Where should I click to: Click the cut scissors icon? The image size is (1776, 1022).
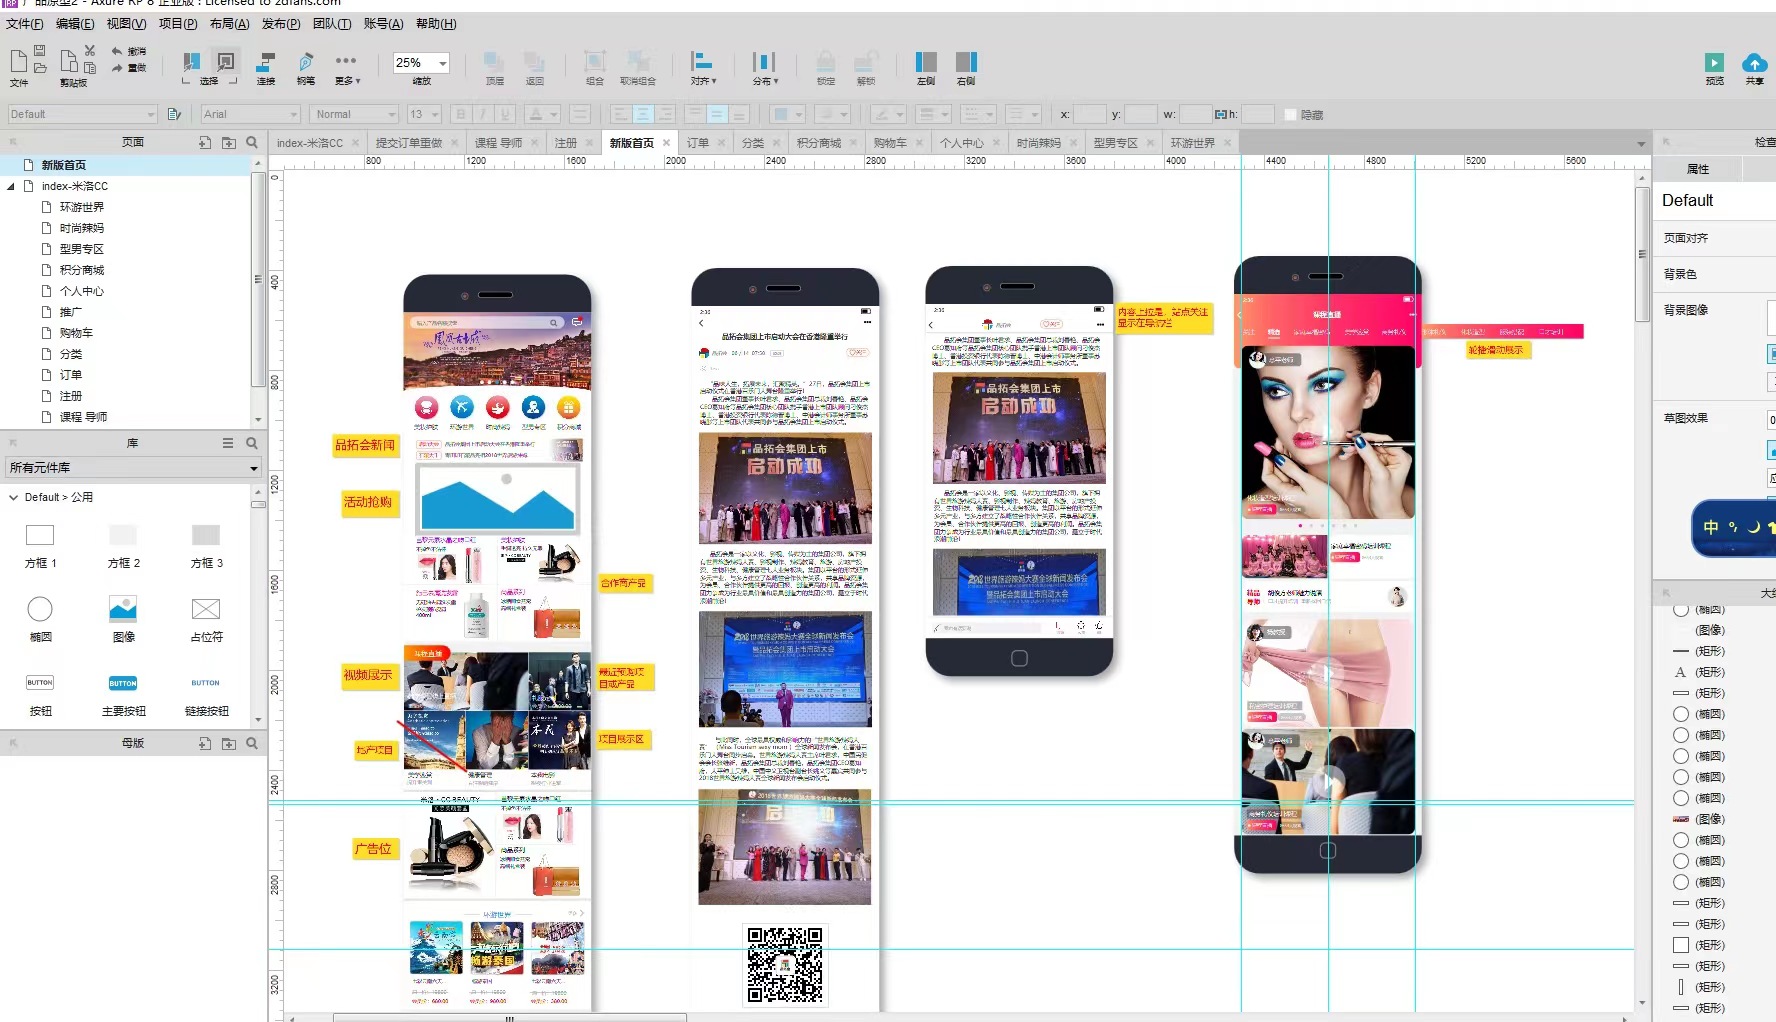[90, 51]
